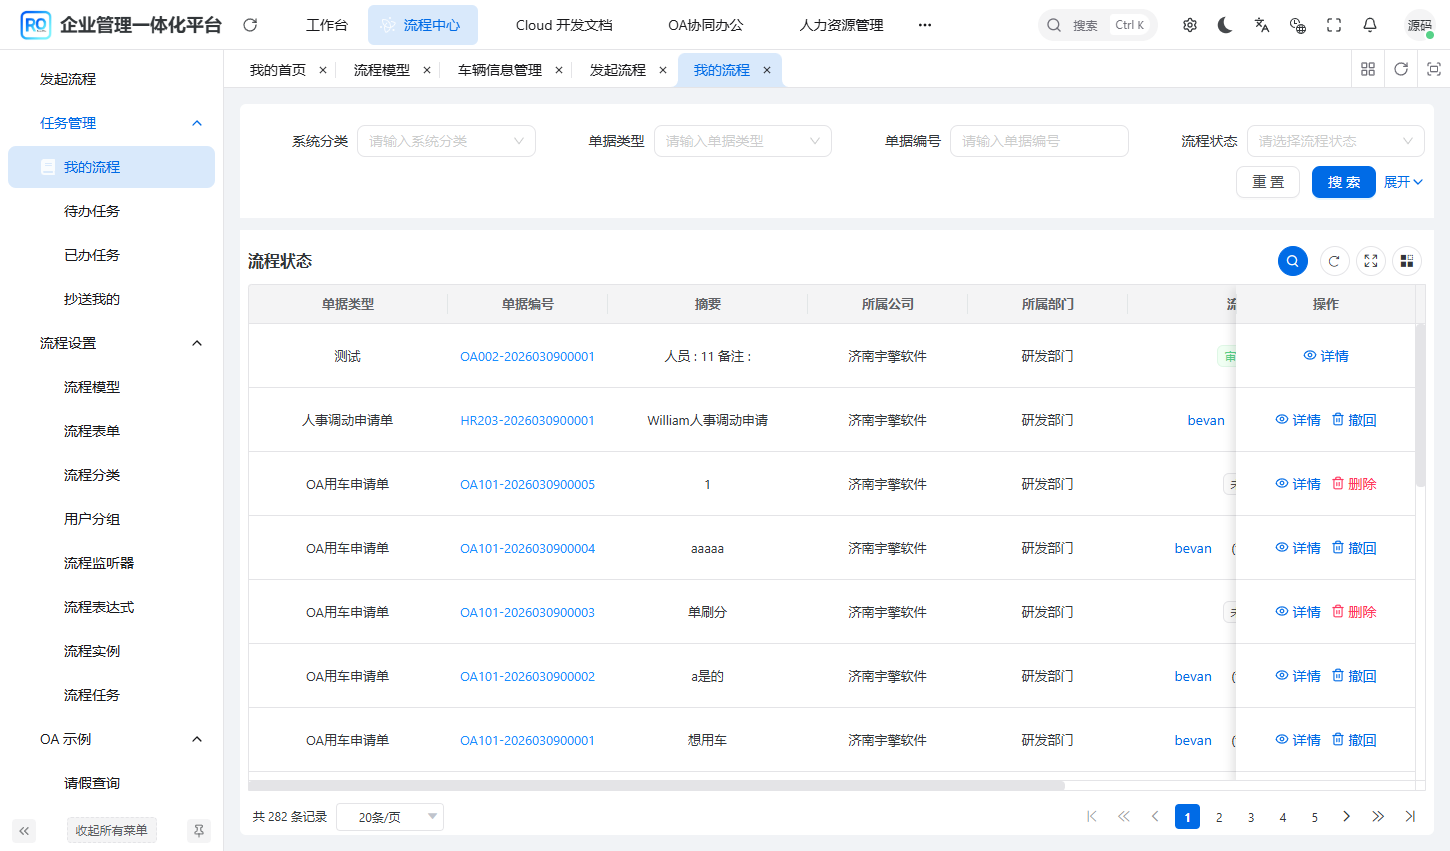This screenshot has width=1450, height=851.
Task: Maximize the table using the expand icon
Action: coord(1371,261)
